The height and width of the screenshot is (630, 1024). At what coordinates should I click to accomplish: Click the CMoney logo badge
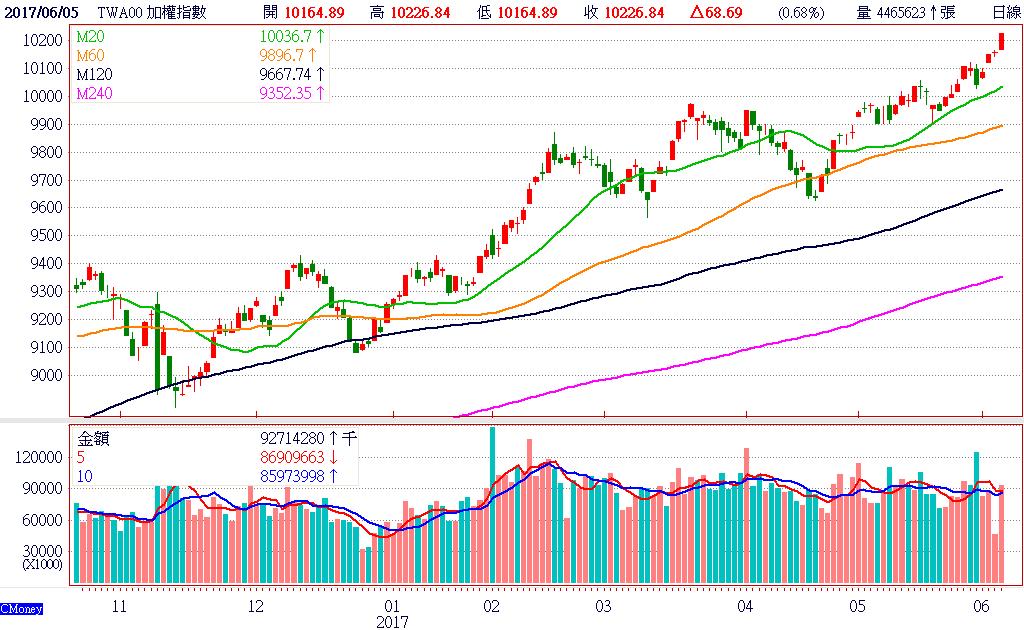point(21,608)
